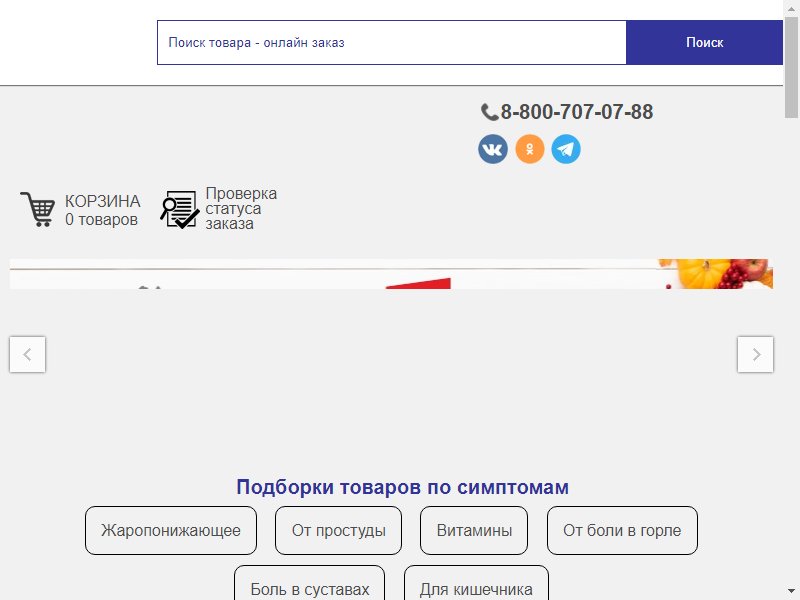Select Для кишечника category

coord(476,583)
